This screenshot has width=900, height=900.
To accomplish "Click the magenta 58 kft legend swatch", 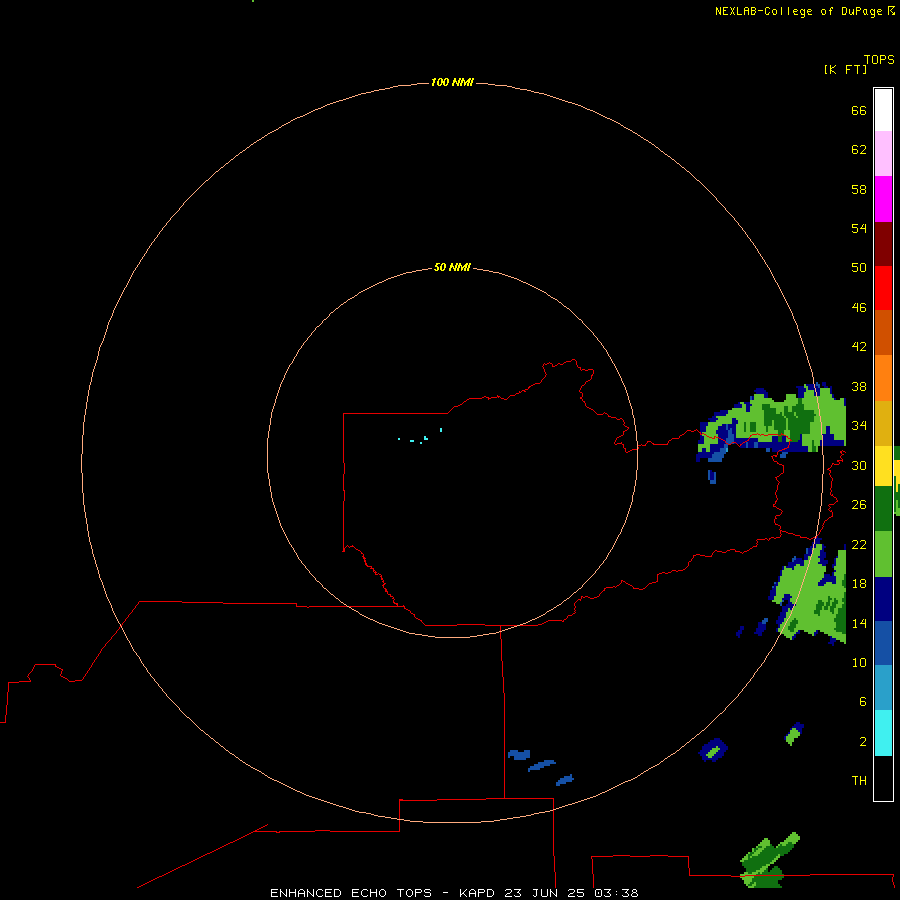I will [x=883, y=199].
